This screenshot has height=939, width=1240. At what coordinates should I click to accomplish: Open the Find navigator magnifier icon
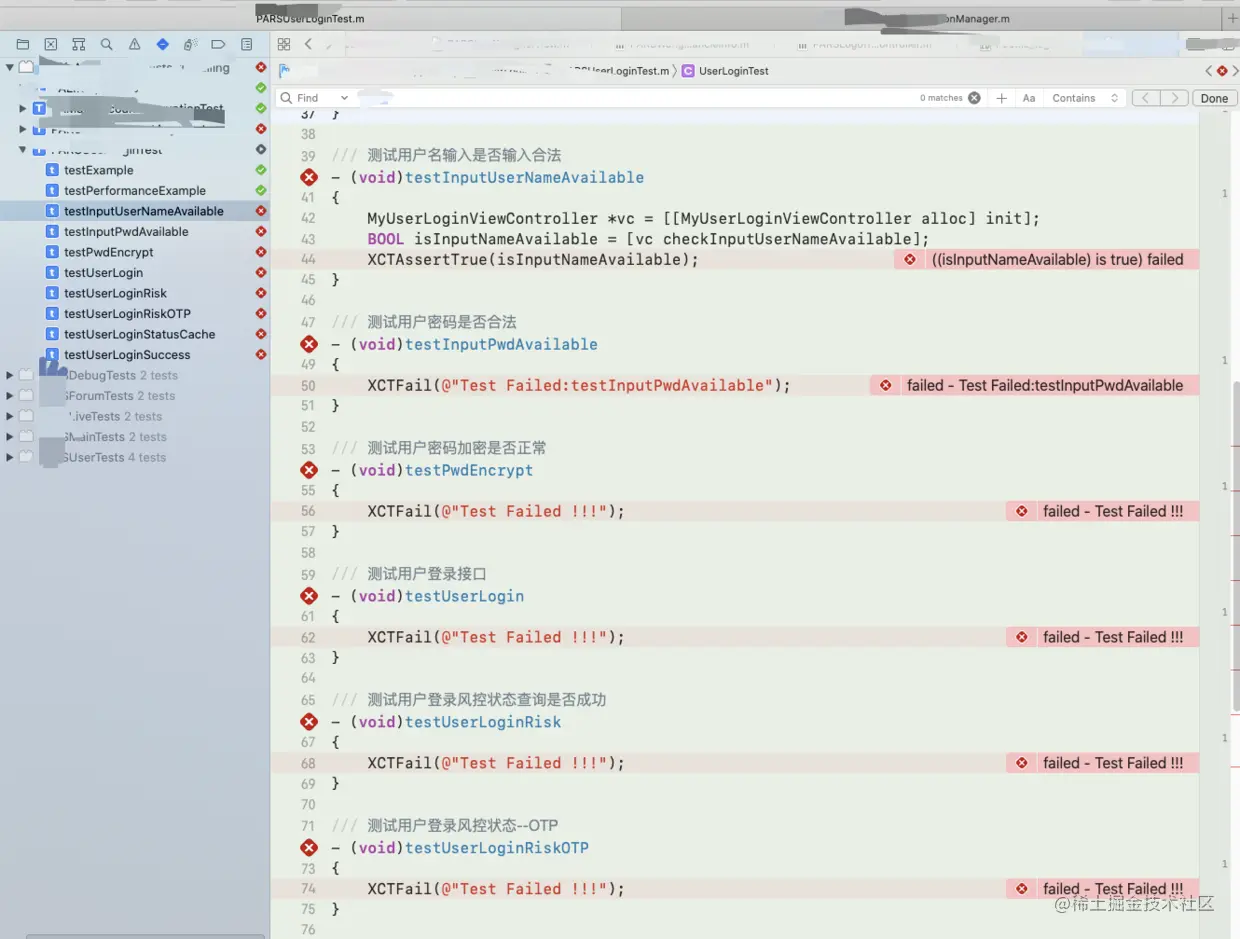click(x=106, y=44)
